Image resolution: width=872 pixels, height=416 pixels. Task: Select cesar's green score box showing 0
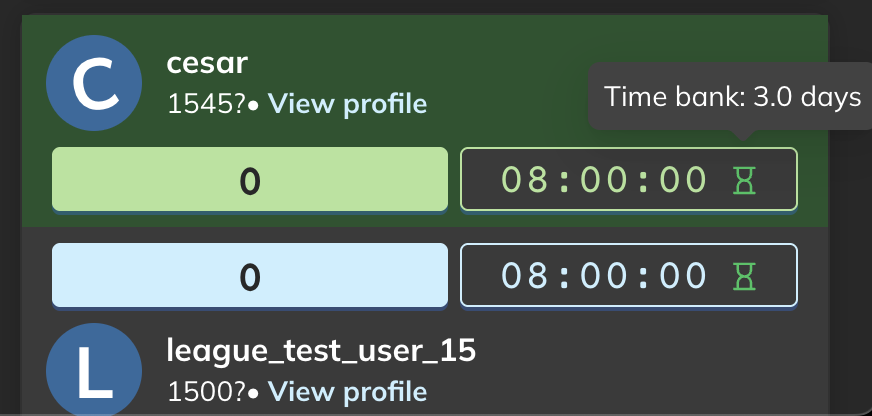(250, 180)
